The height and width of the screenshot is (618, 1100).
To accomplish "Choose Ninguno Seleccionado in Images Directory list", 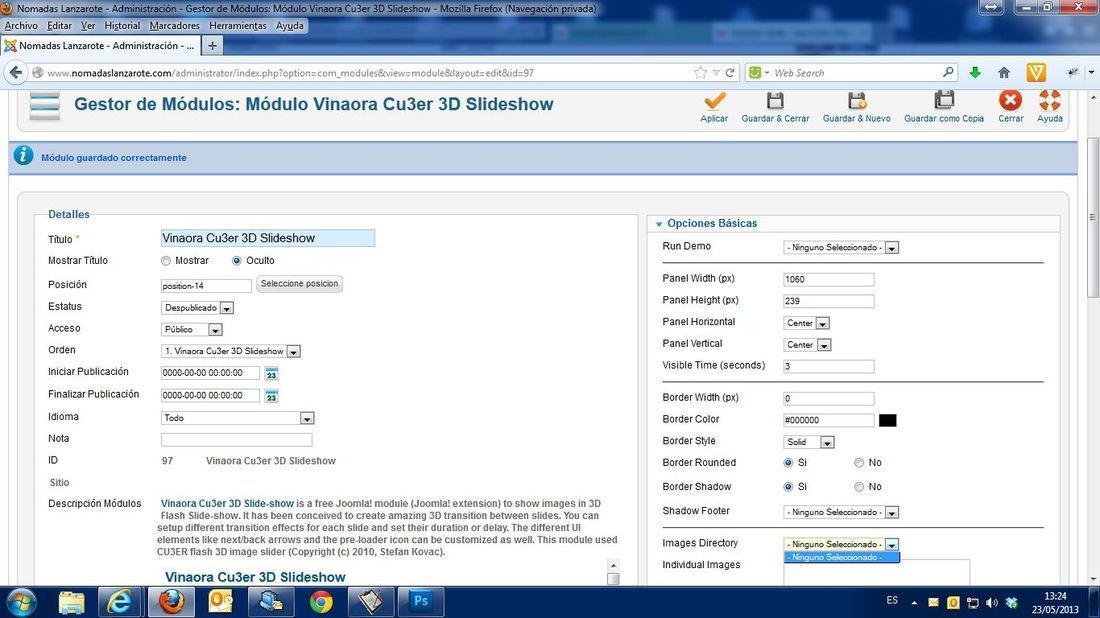I will 841,558.
